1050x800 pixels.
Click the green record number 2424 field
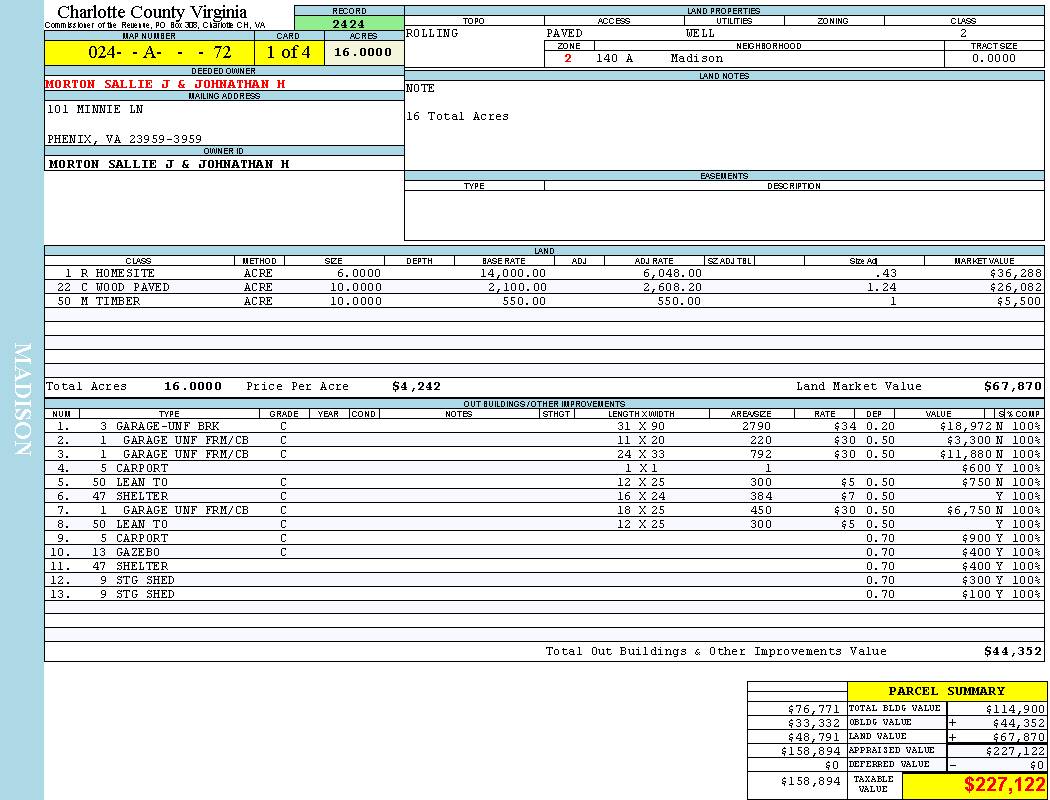349,23
